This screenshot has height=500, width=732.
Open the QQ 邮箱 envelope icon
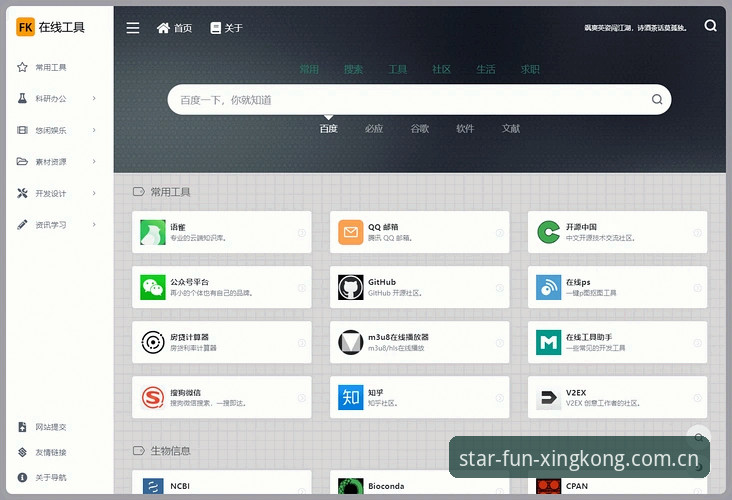(351, 232)
